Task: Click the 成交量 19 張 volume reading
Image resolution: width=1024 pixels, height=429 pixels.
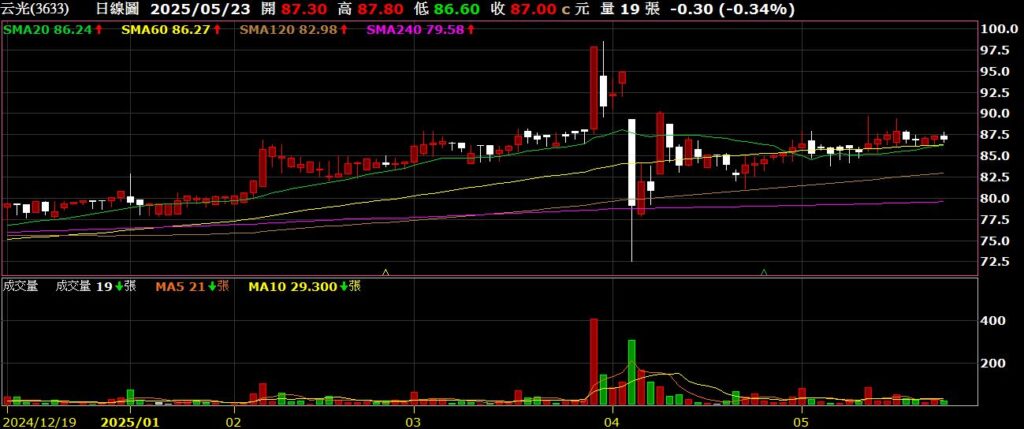Action: coord(96,285)
